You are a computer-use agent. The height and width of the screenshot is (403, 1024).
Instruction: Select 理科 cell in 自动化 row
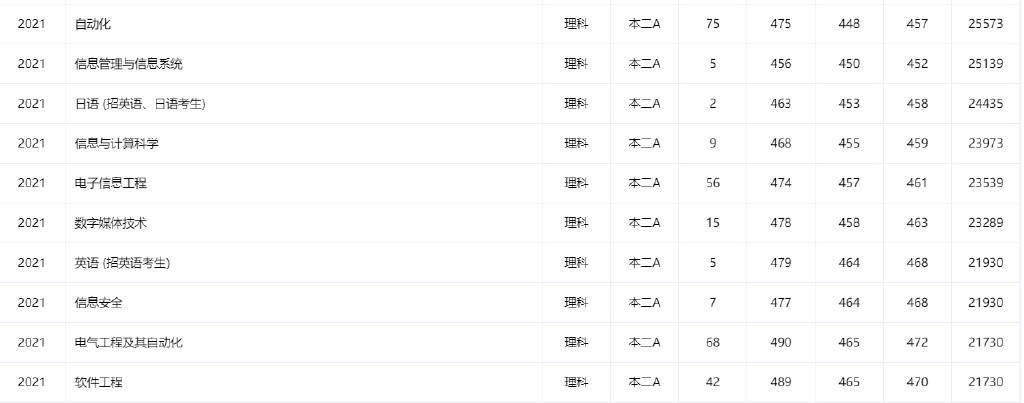click(x=576, y=24)
